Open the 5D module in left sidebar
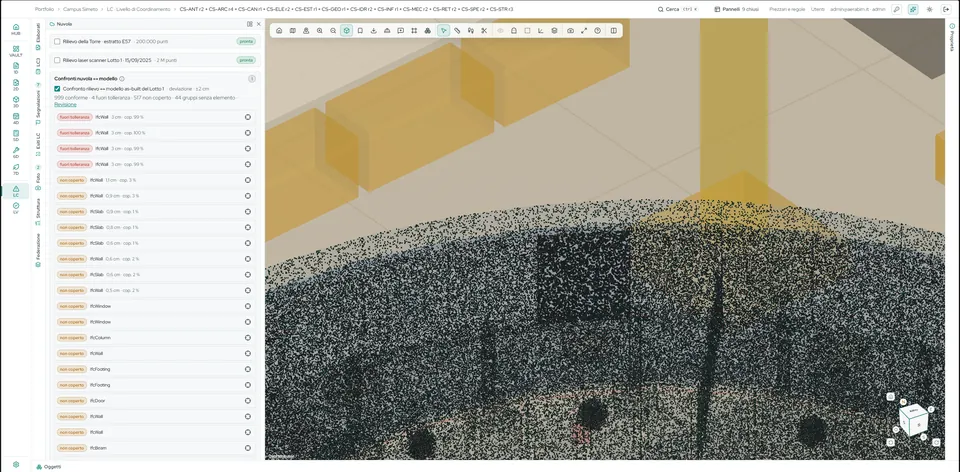 point(16,135)
